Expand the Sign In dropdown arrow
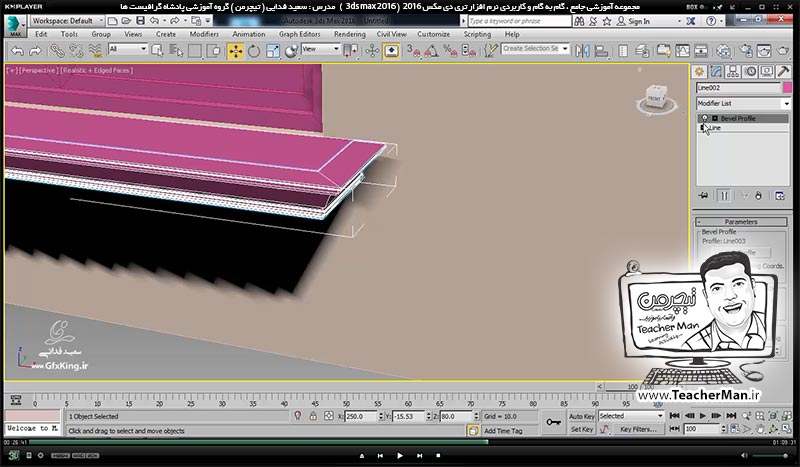Viewport: 800px width, 467px height. click(679, 21)
